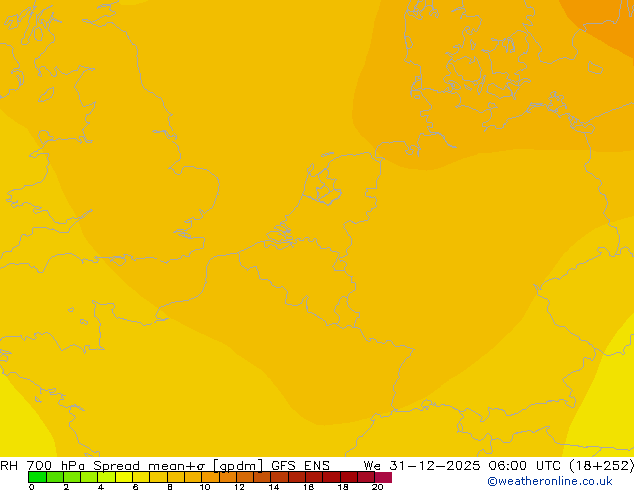Screen dimensions: 634x490
Task: Click the legend swatch starting at value 2
Action: 72,477
